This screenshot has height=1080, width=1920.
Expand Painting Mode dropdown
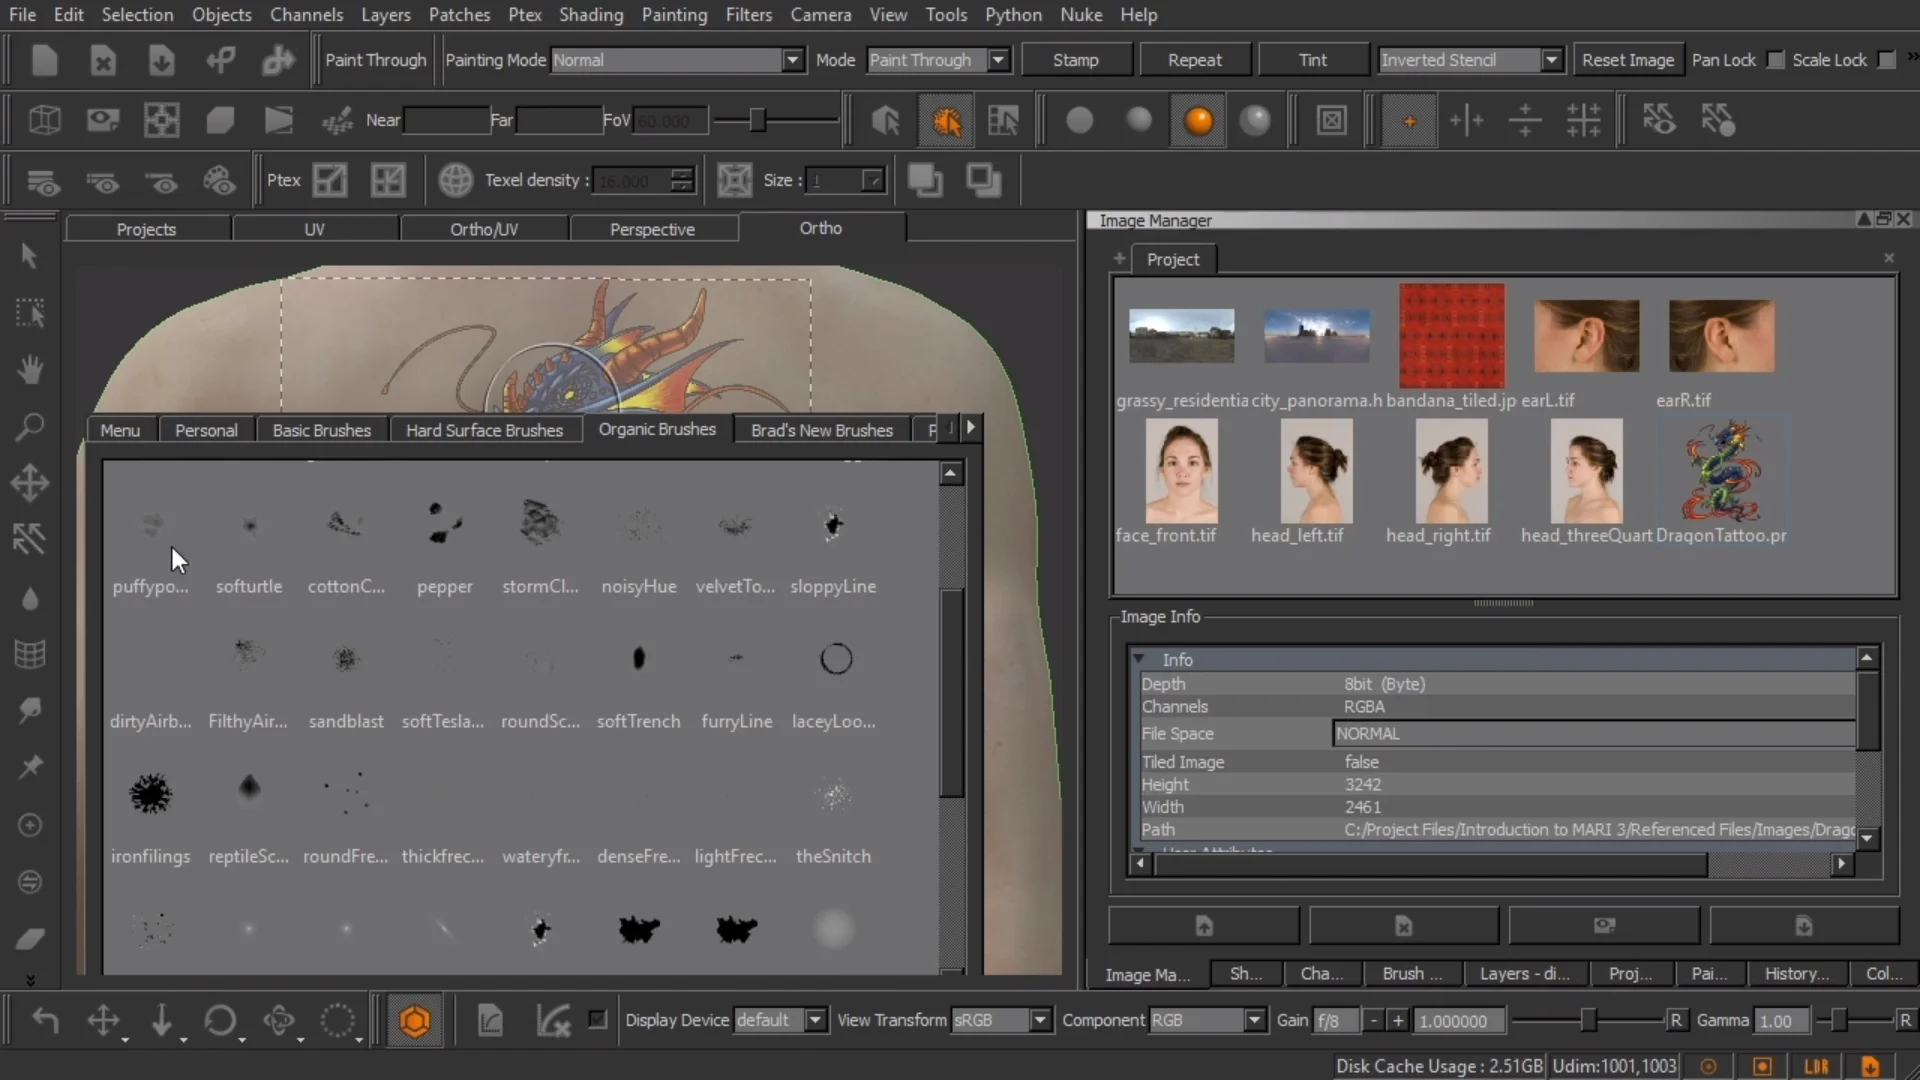tap(791, 59)
